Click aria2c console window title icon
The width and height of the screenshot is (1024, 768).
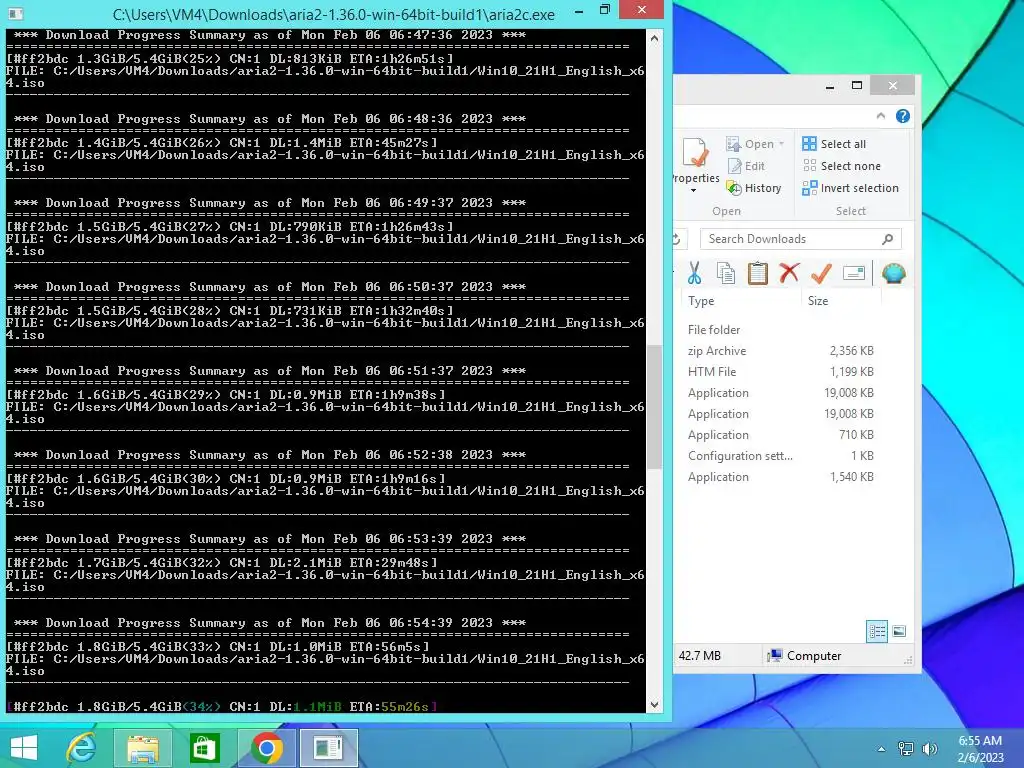(16, 13)
